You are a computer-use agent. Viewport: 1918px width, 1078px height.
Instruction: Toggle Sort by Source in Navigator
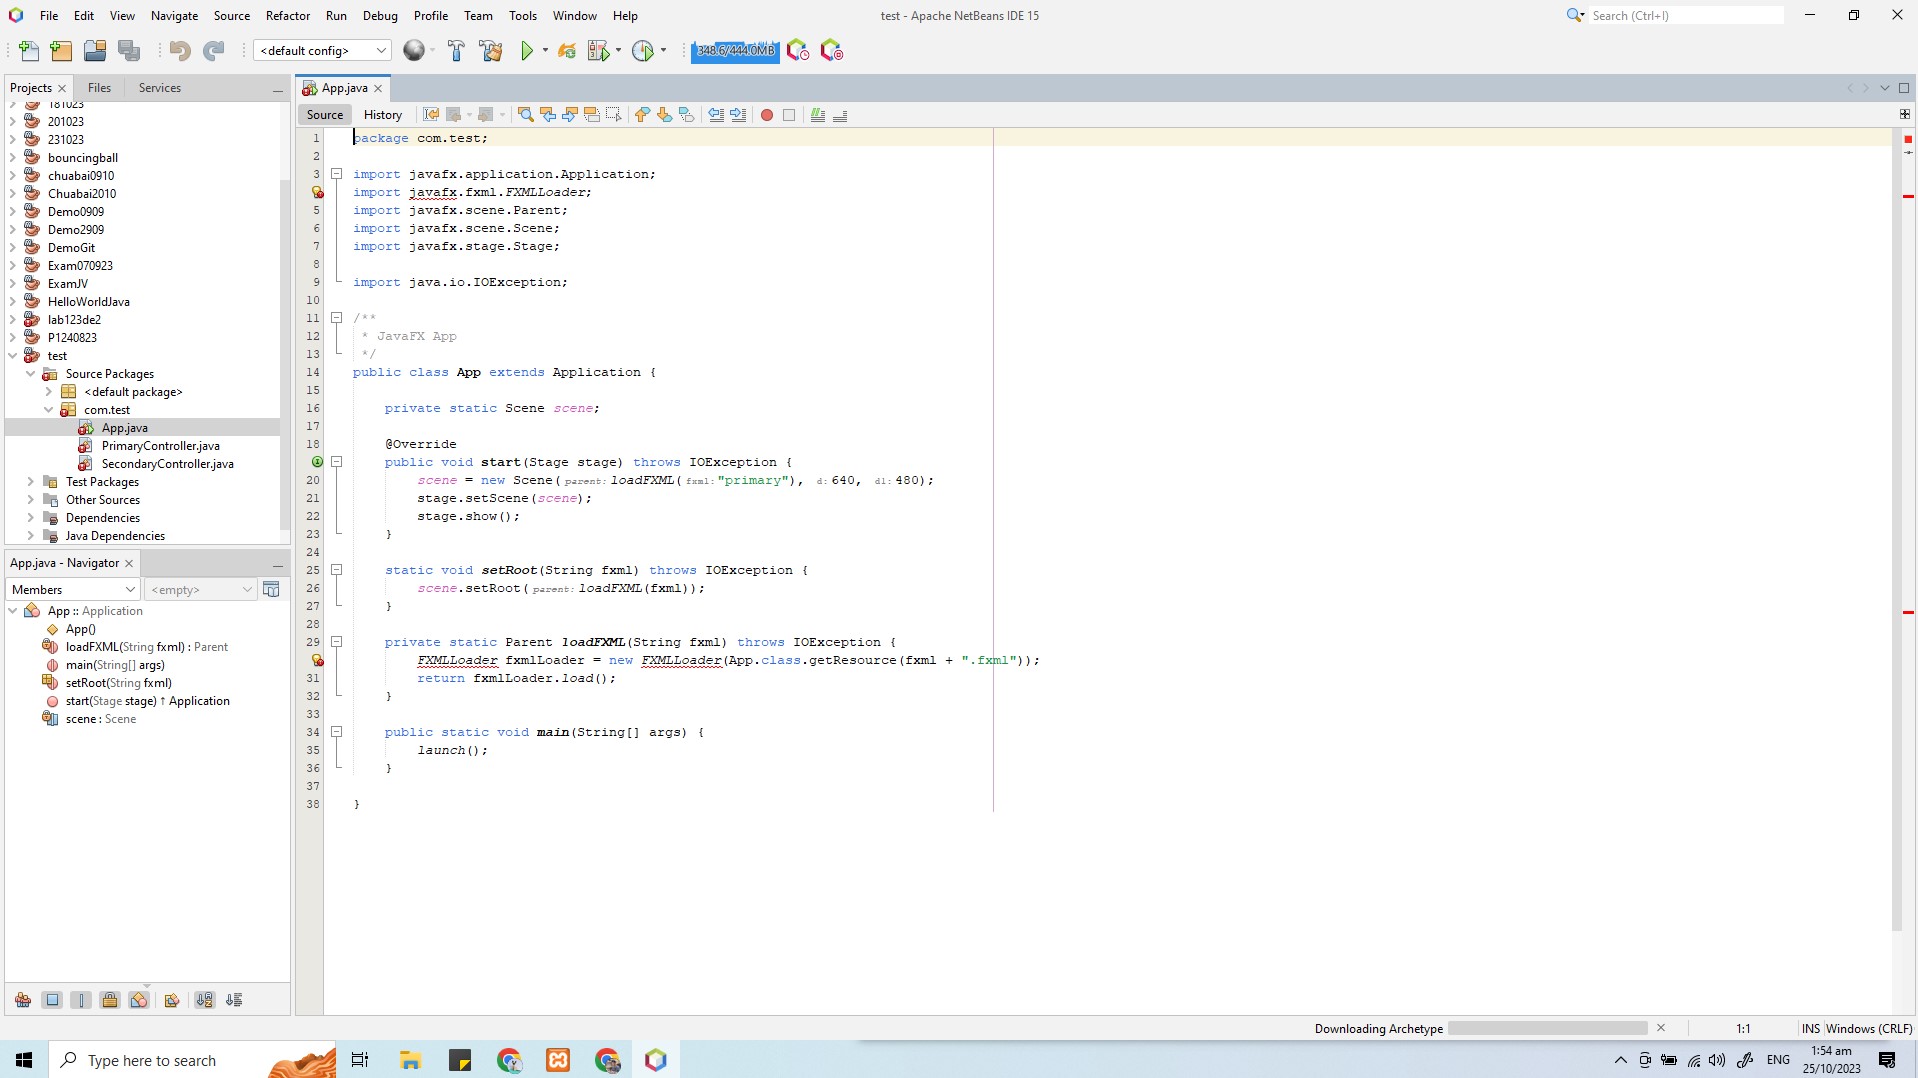tap(235, 1000)
